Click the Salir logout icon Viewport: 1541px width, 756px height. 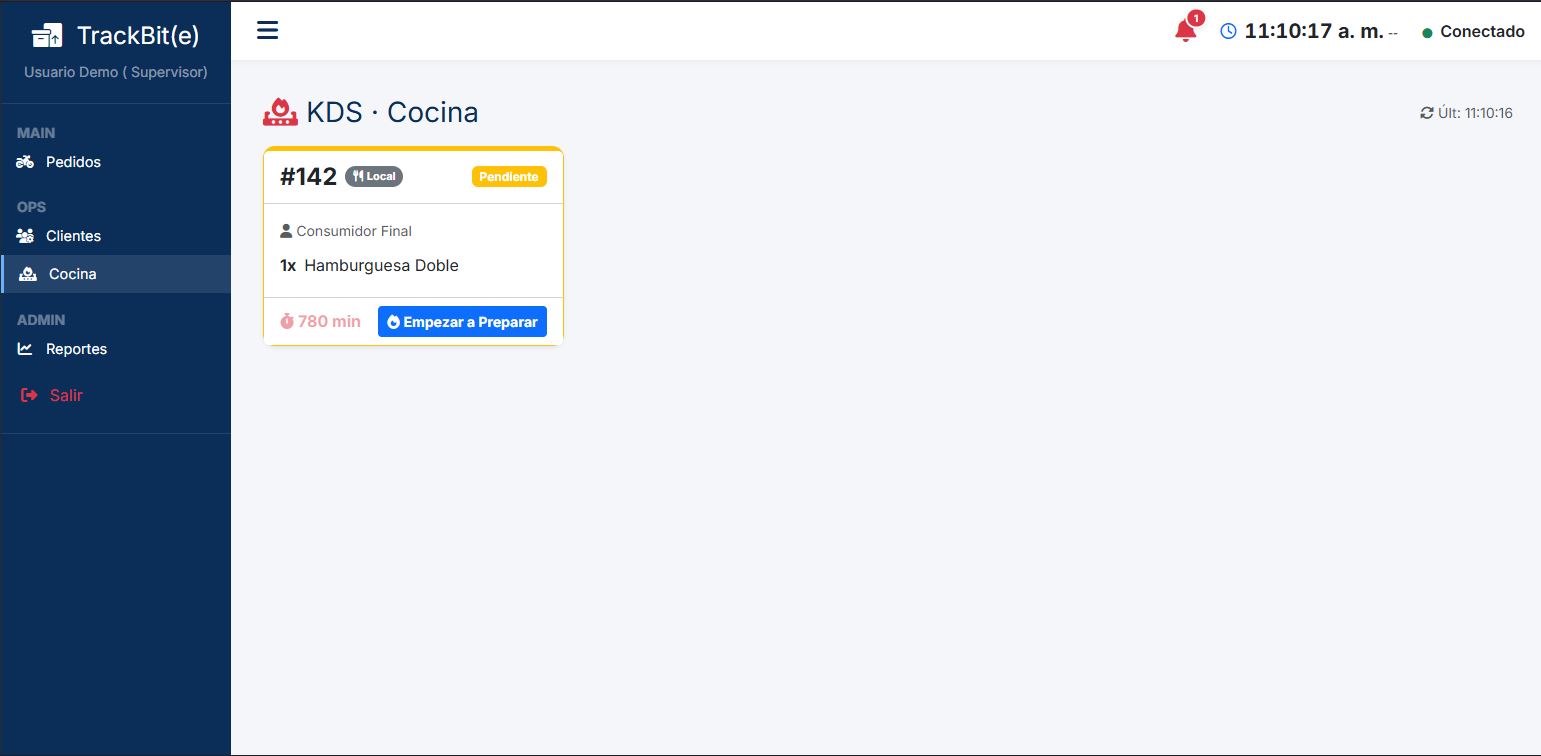[27, 394]
